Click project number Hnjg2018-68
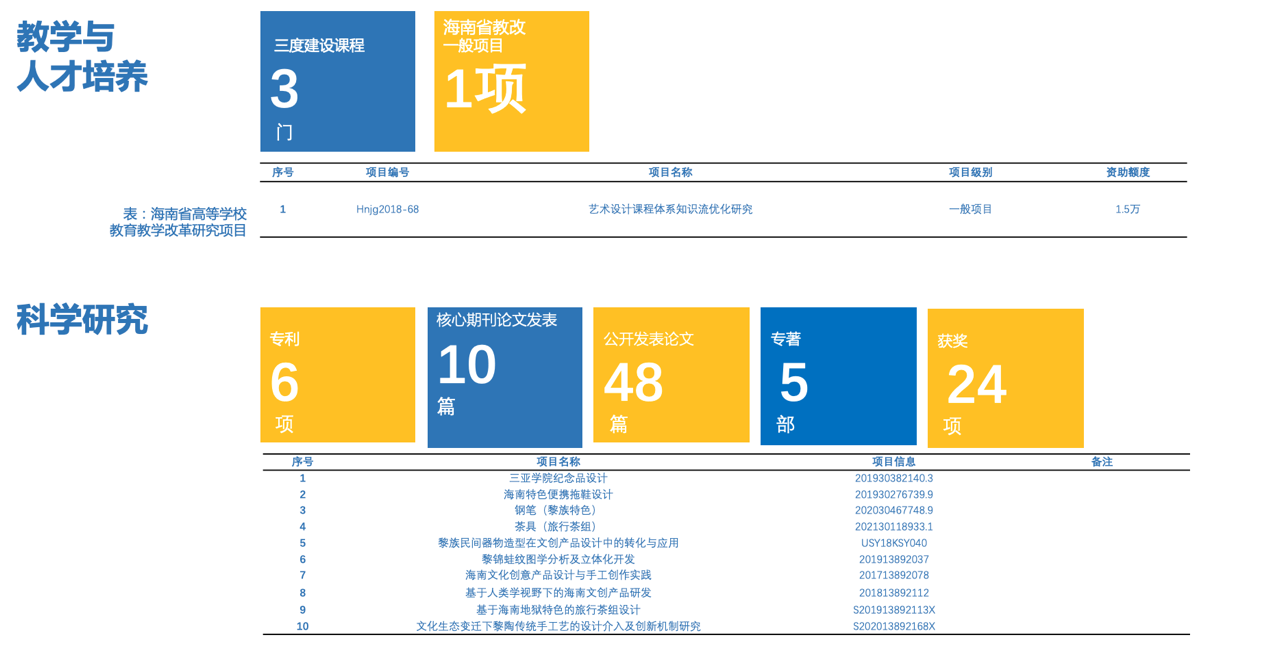Screen dimensions: 1269x657 click(387, 209)
